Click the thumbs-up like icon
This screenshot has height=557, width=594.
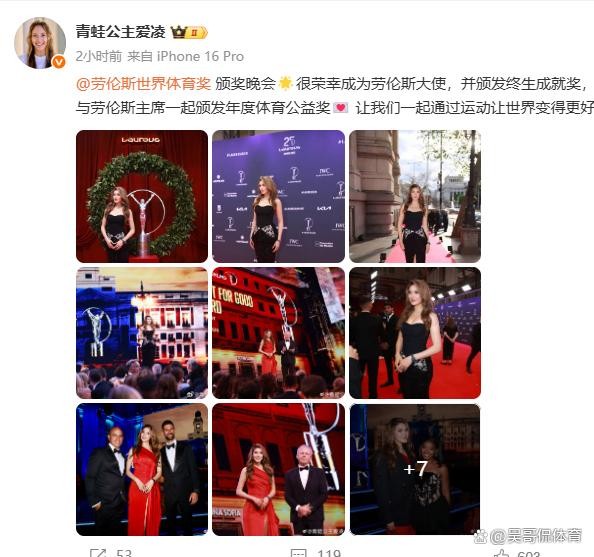tap(502, 554)
